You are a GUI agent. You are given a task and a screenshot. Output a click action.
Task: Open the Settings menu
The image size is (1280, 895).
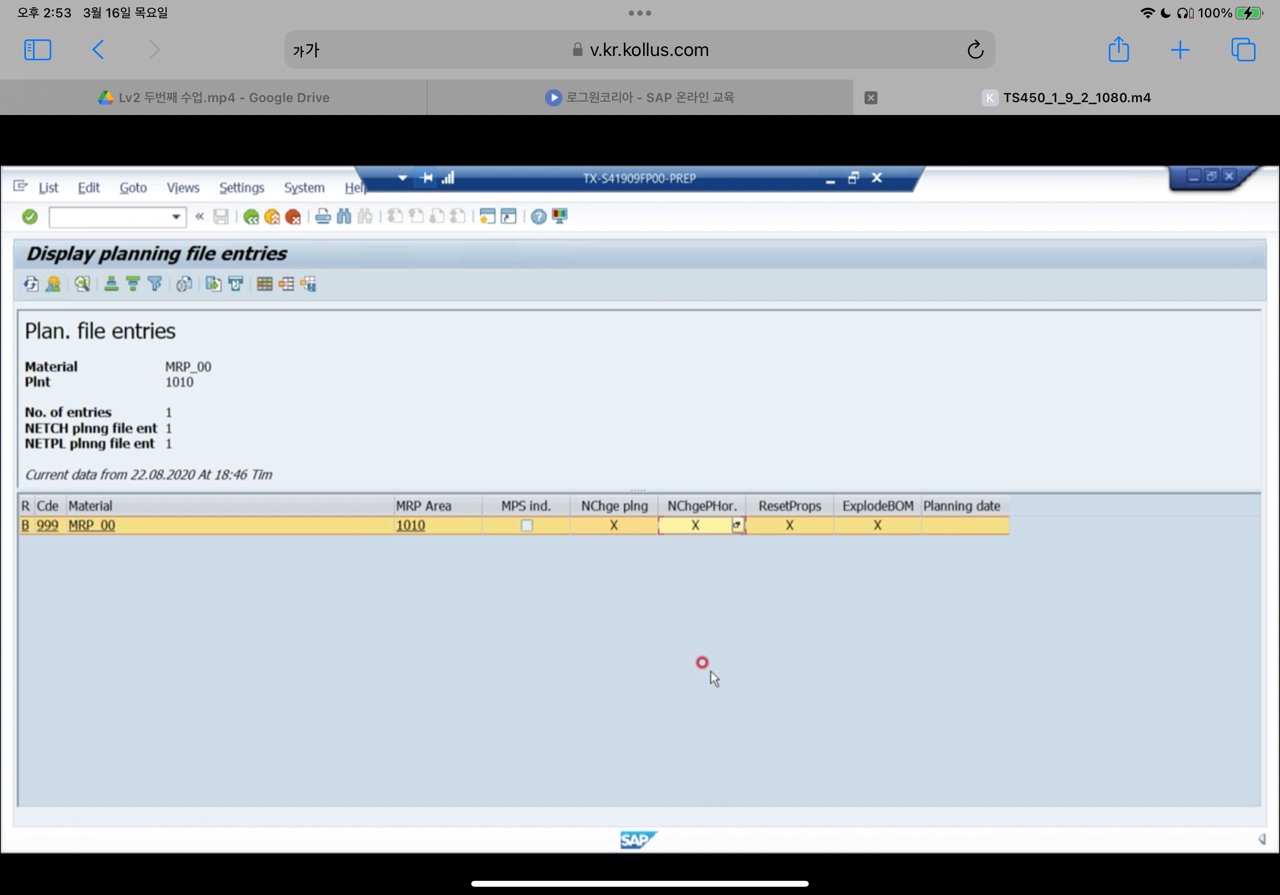242,187
